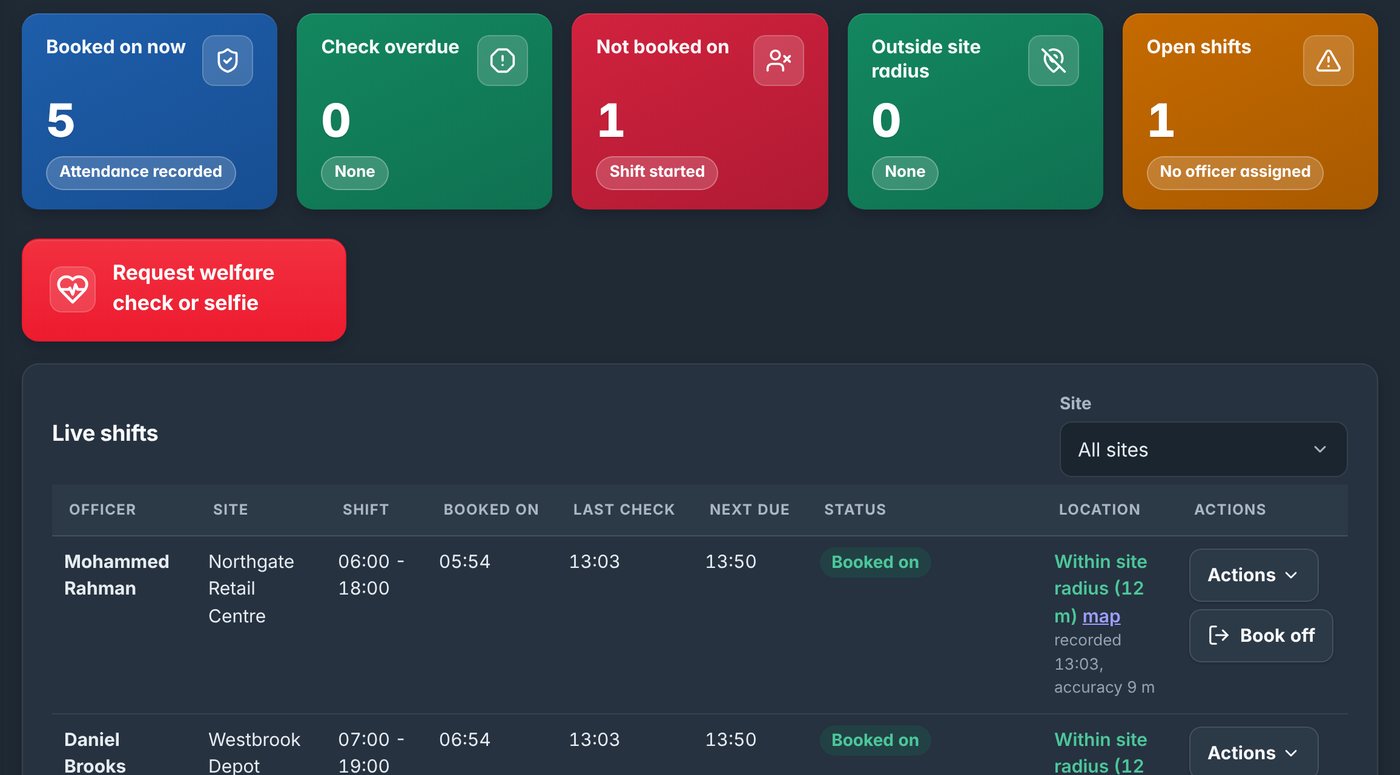The height and width of the screenshot is (775, 1400).
Task: Open the All sites dropdown
Action: (x=1203, y=450)
